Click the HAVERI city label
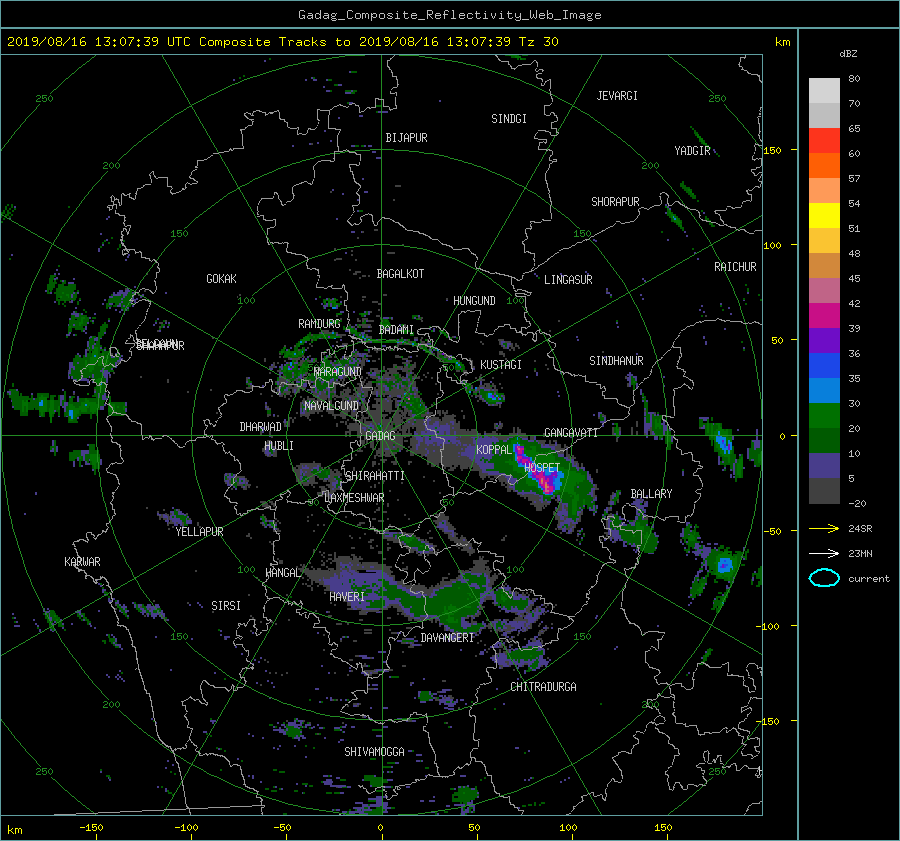This screenshot has height=841, width=900. tap(347, 597)
